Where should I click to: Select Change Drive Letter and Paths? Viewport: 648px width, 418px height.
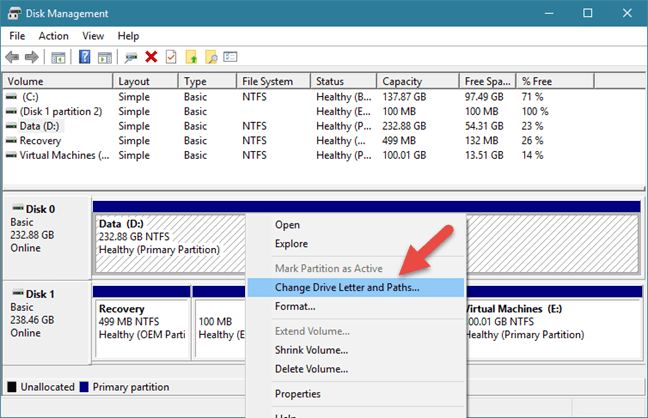[x=347, y=287]
